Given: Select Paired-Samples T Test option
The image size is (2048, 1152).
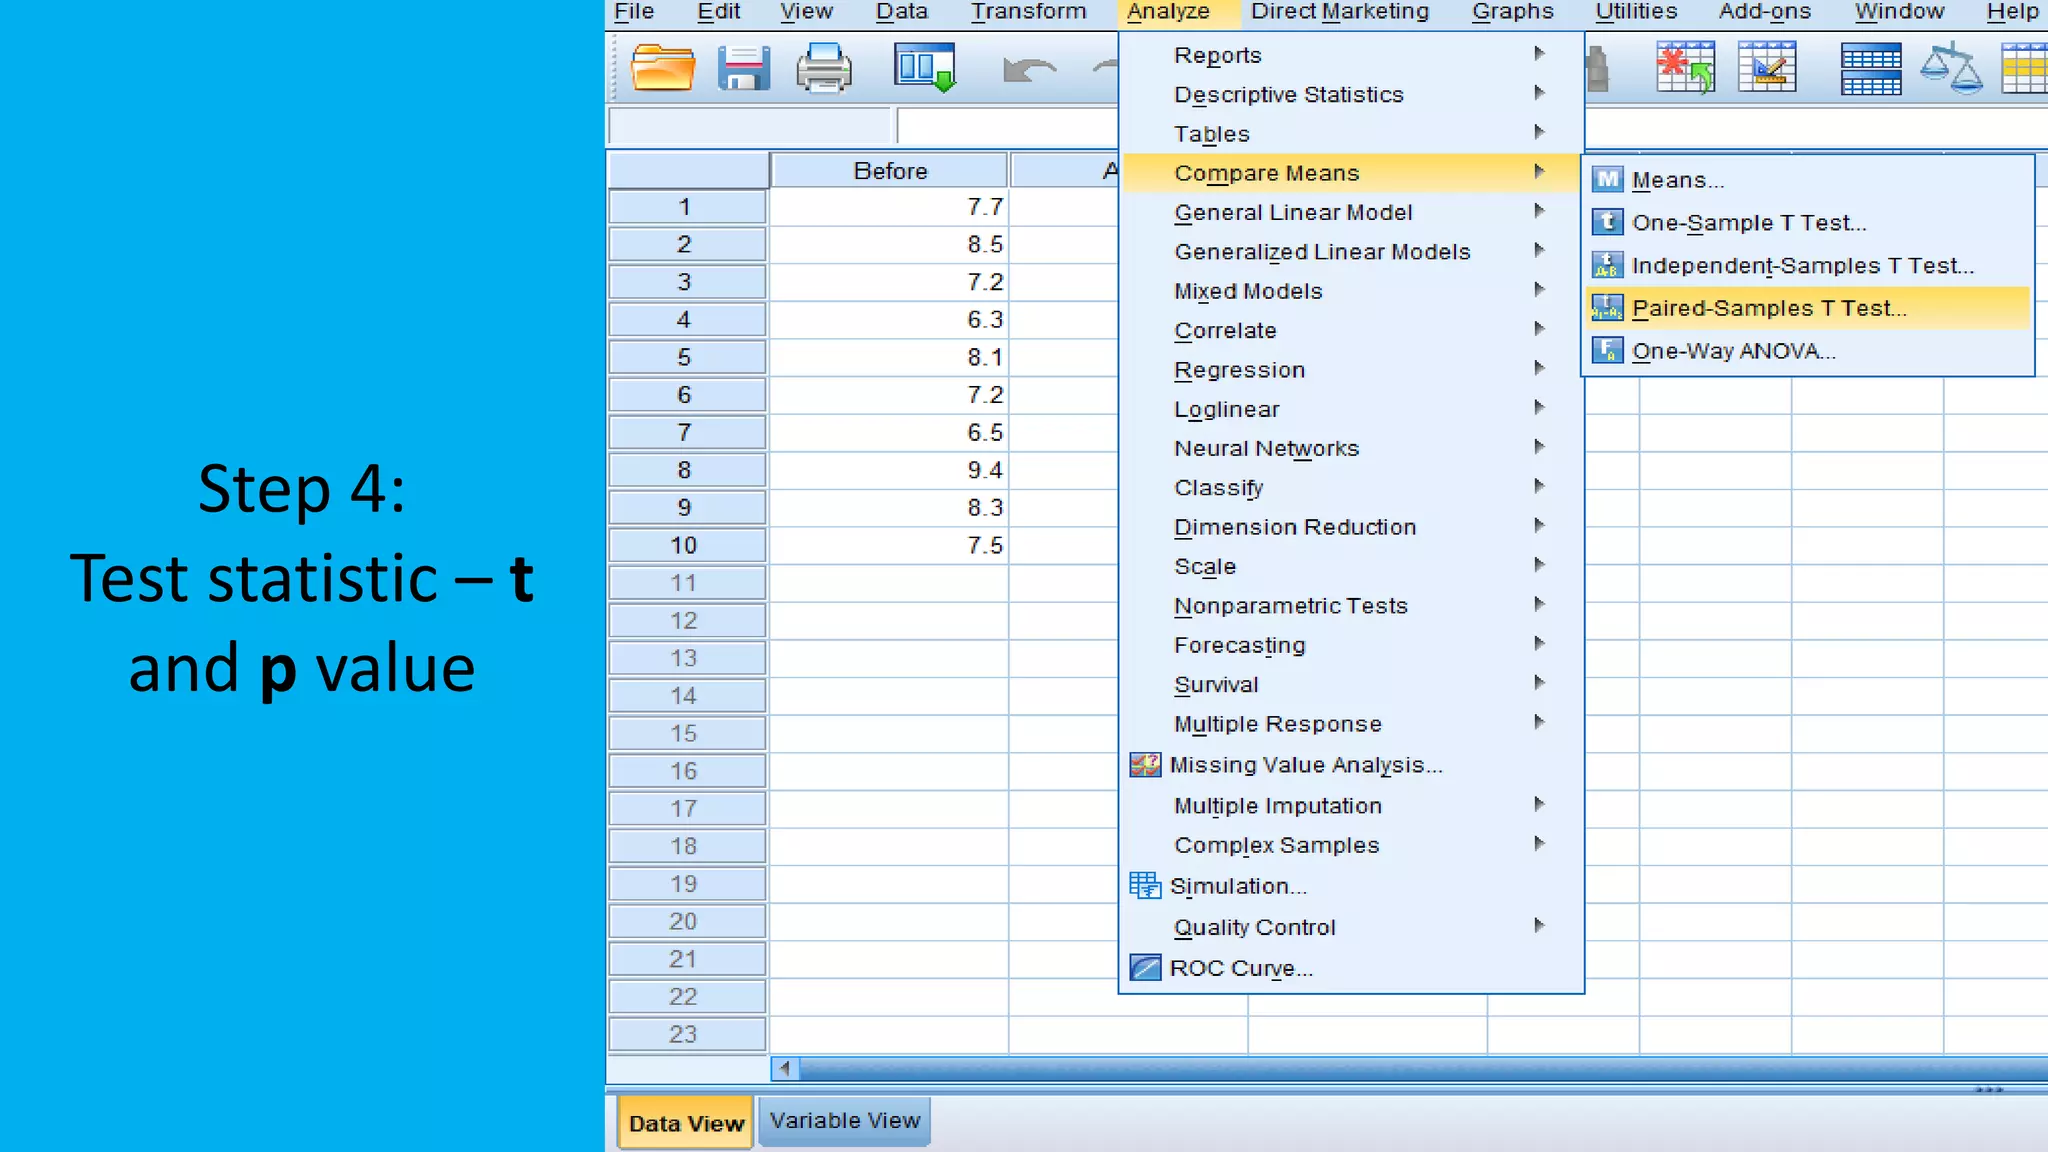Looking at the screenshot, I should (1768, 308).
